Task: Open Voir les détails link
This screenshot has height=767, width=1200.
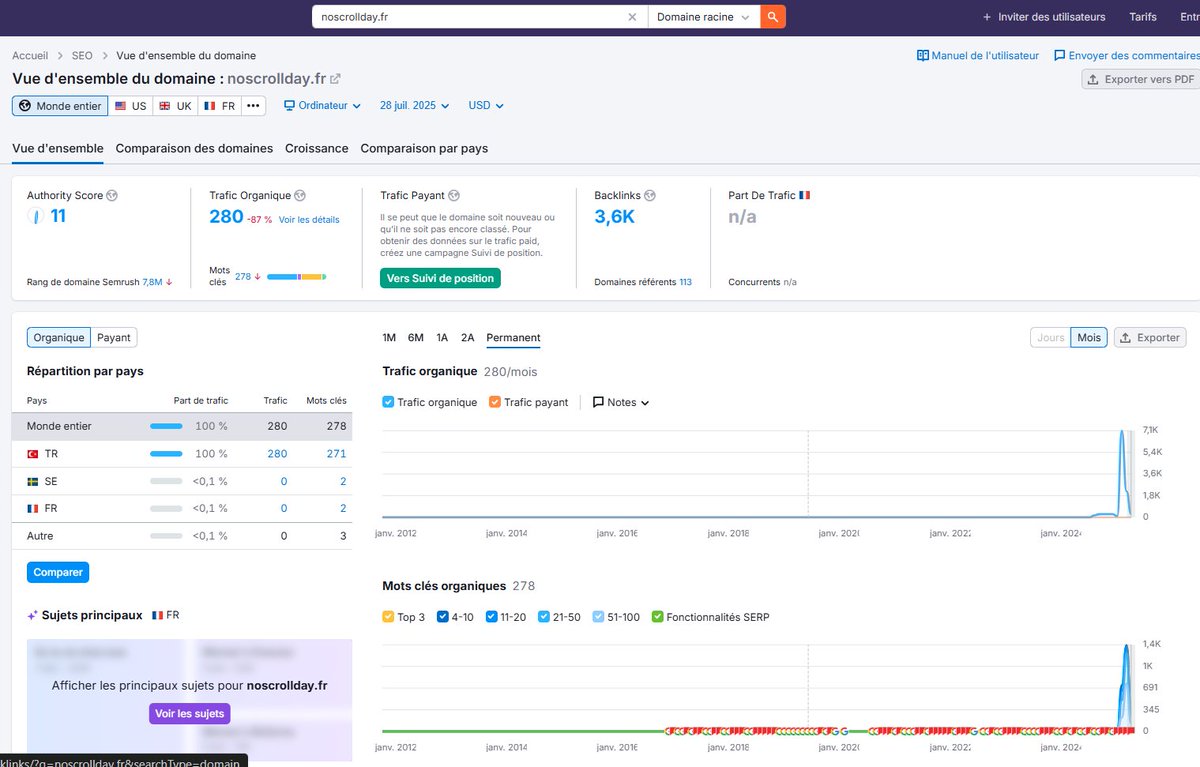Action: click(309, 220)
